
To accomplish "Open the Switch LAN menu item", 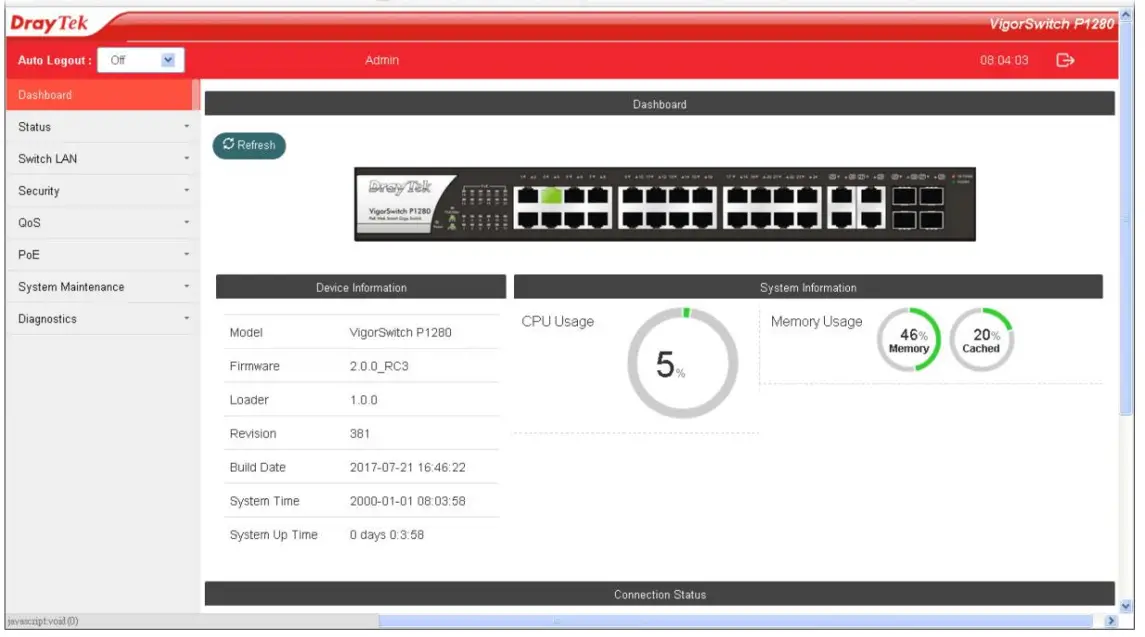I will point(101,159).
